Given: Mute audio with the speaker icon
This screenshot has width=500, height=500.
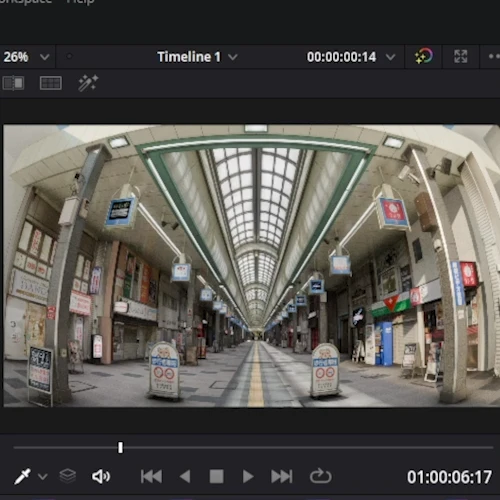Looking at the screenshot, I should (x=101, y=476).
